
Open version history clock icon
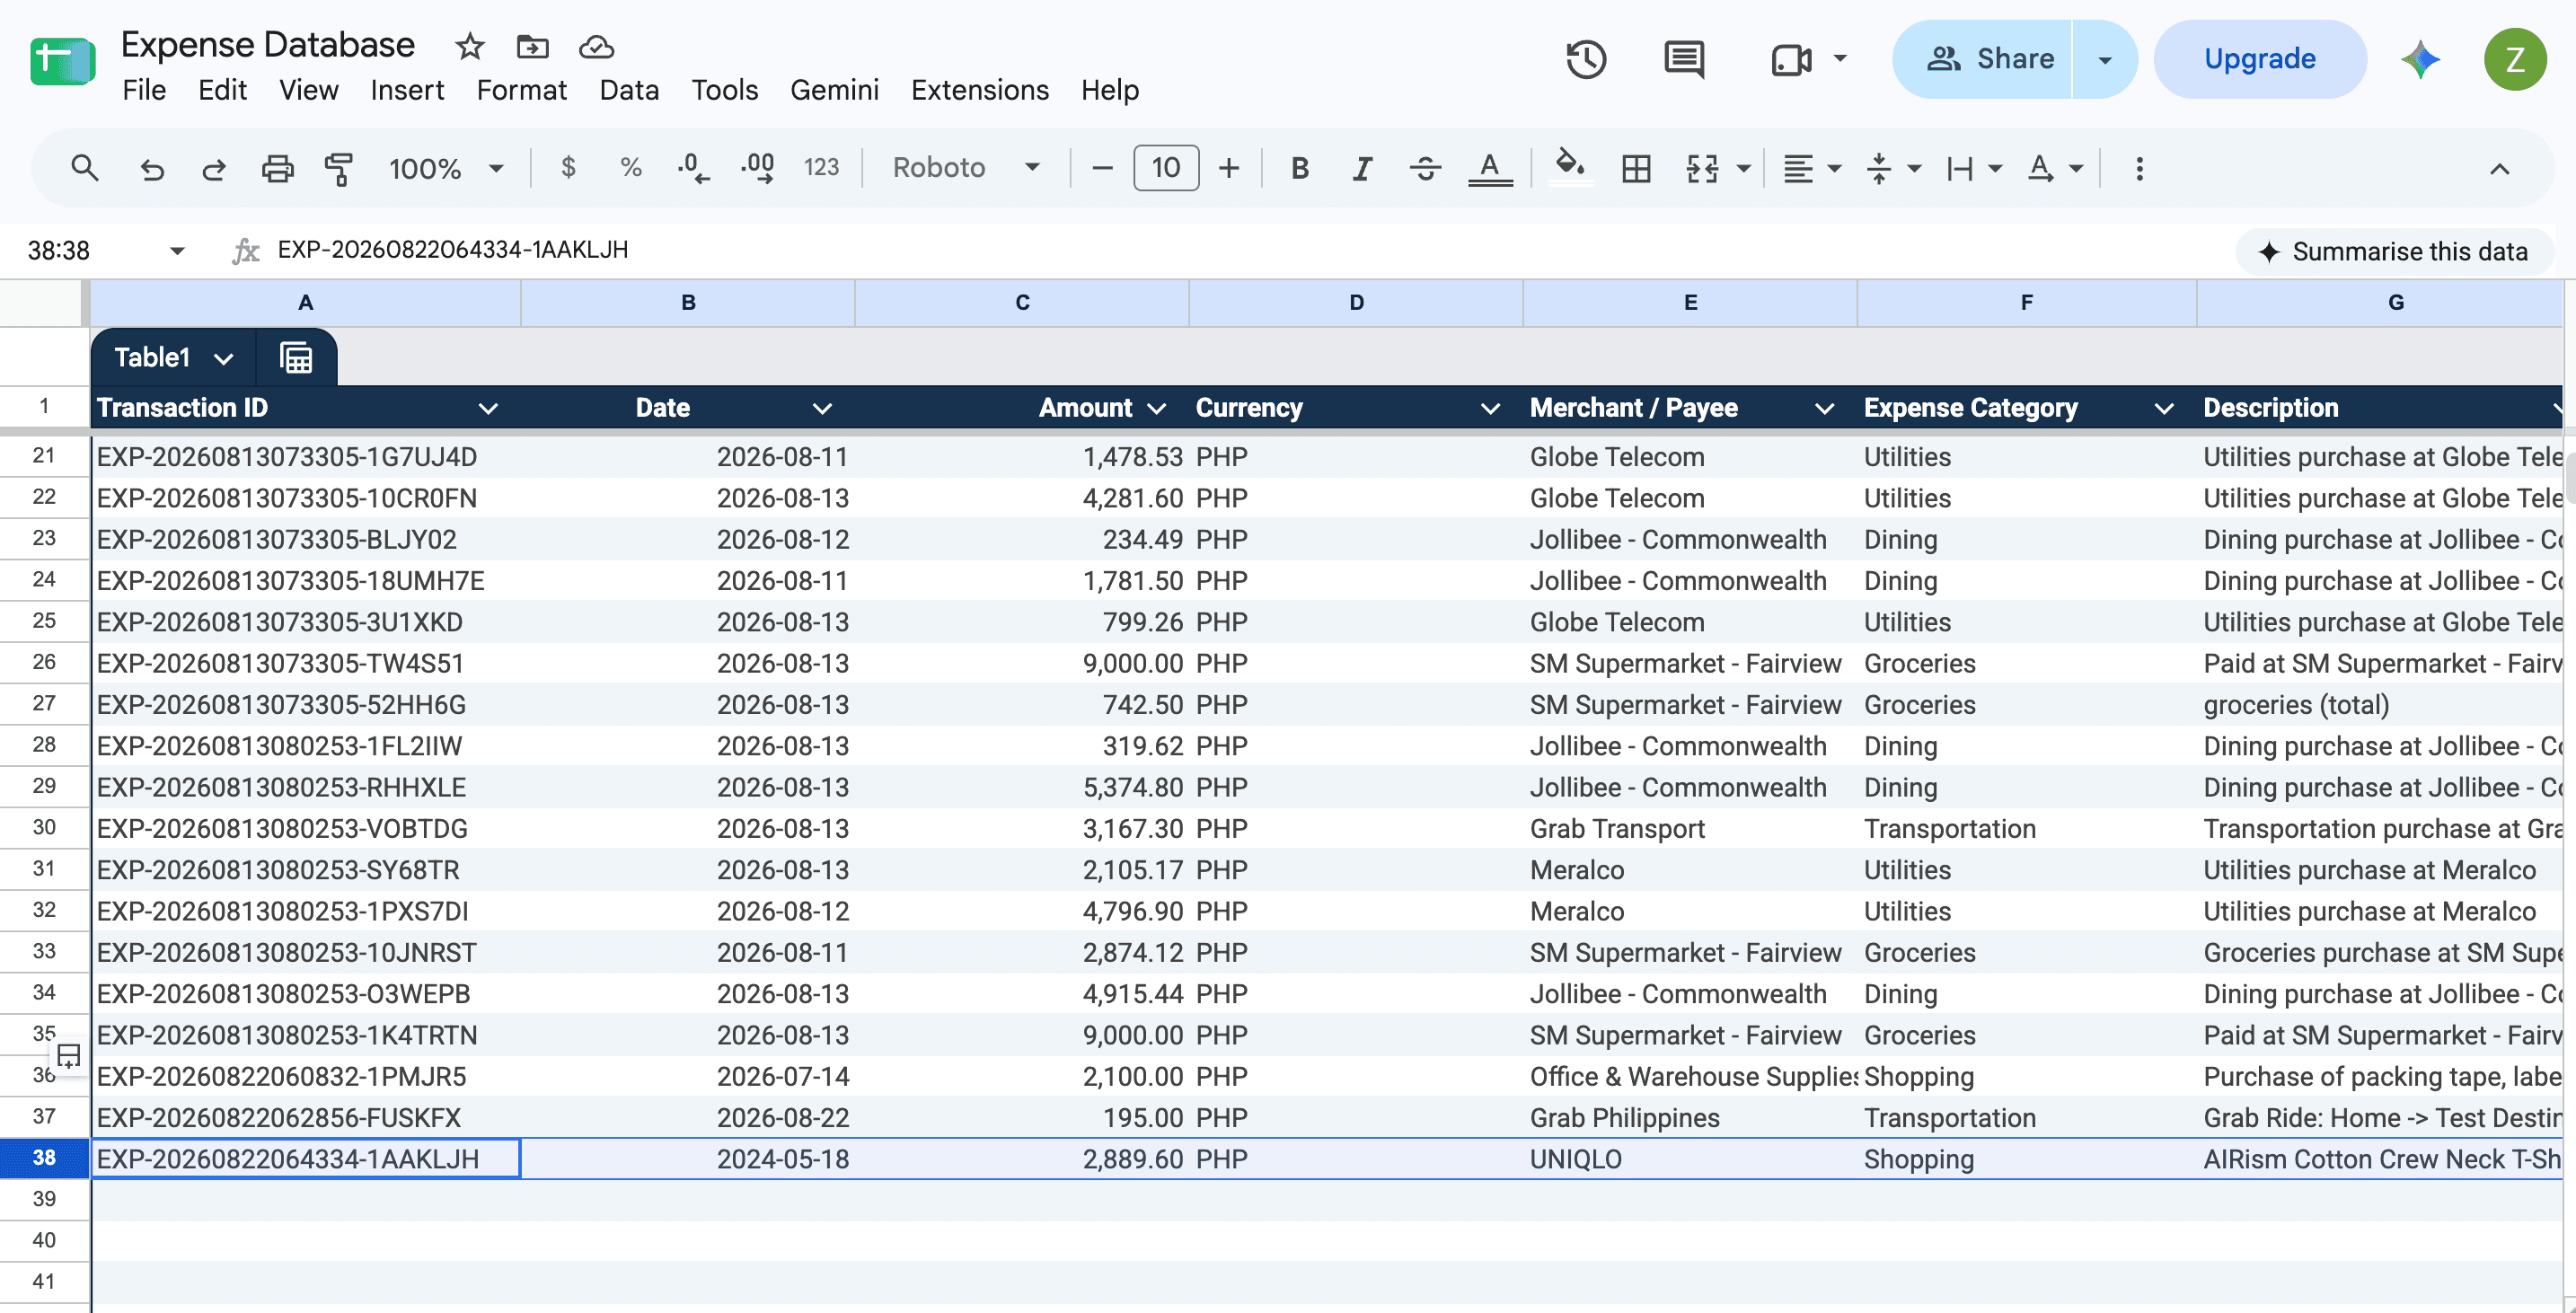coord(1585,59)
